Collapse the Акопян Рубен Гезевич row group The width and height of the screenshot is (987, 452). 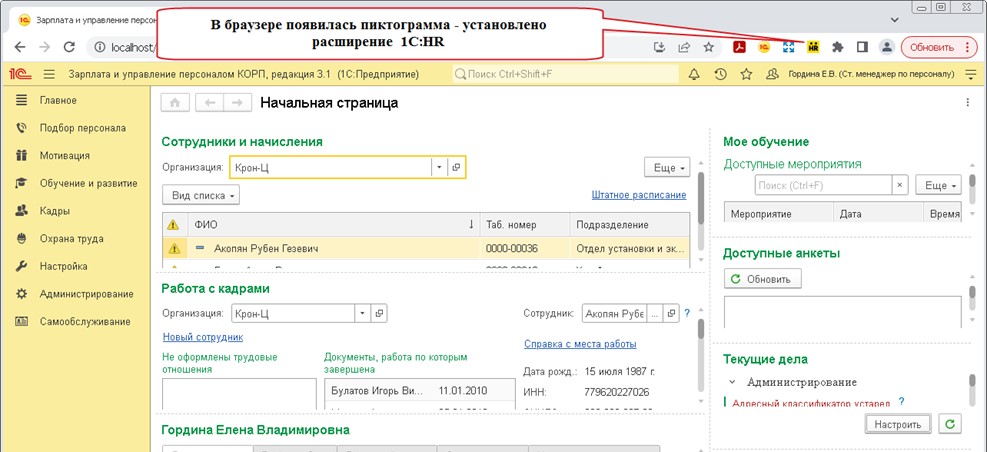coord(200,249)
